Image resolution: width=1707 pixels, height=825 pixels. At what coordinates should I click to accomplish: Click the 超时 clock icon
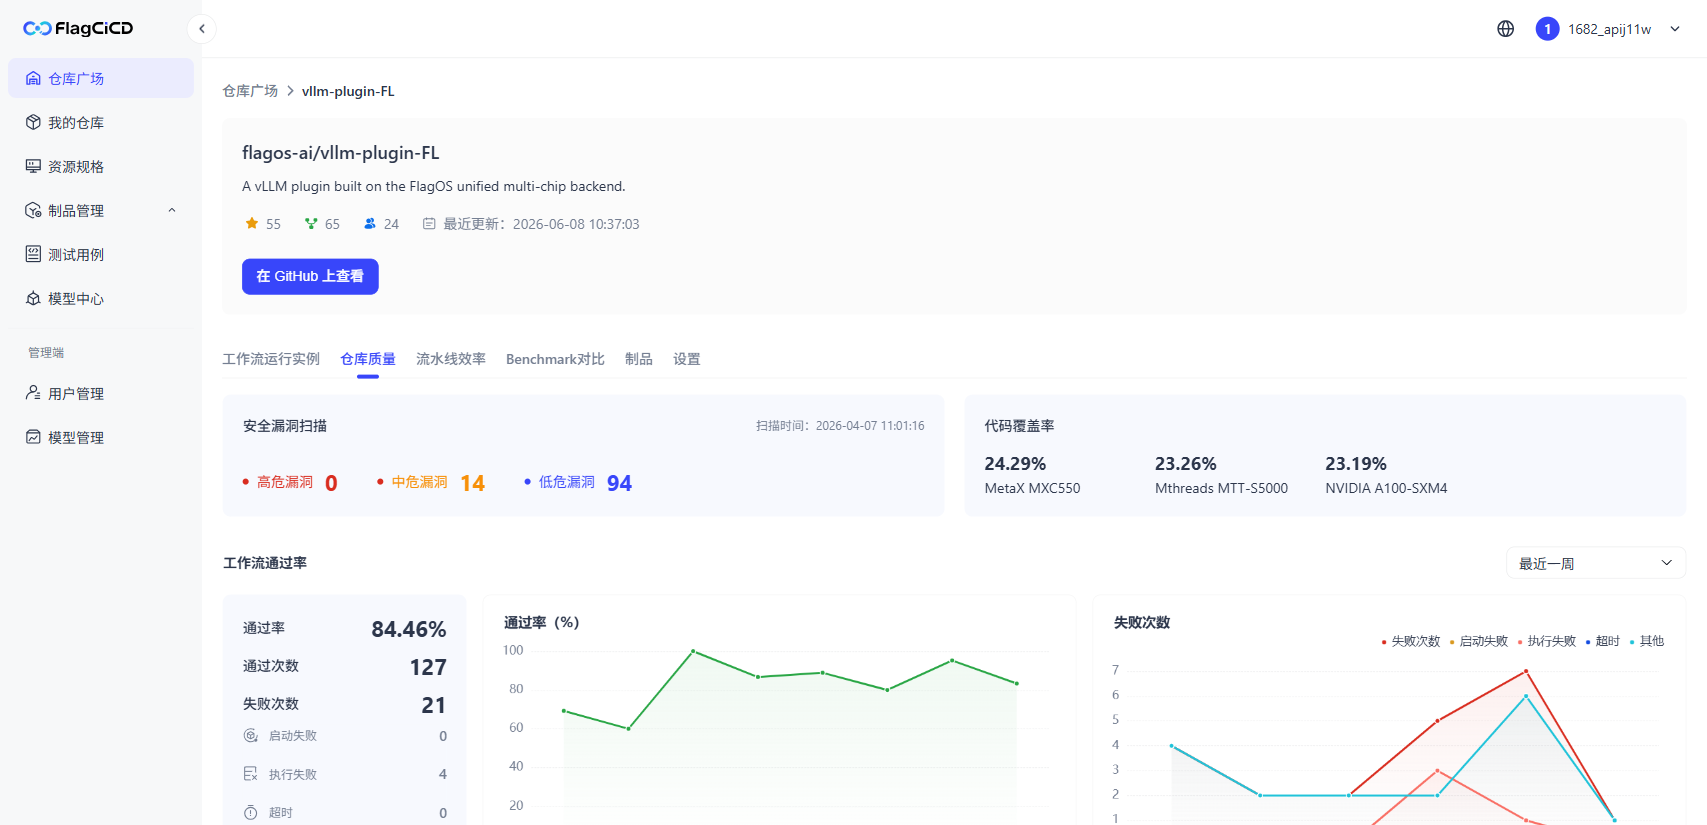[x=251, y=813]
